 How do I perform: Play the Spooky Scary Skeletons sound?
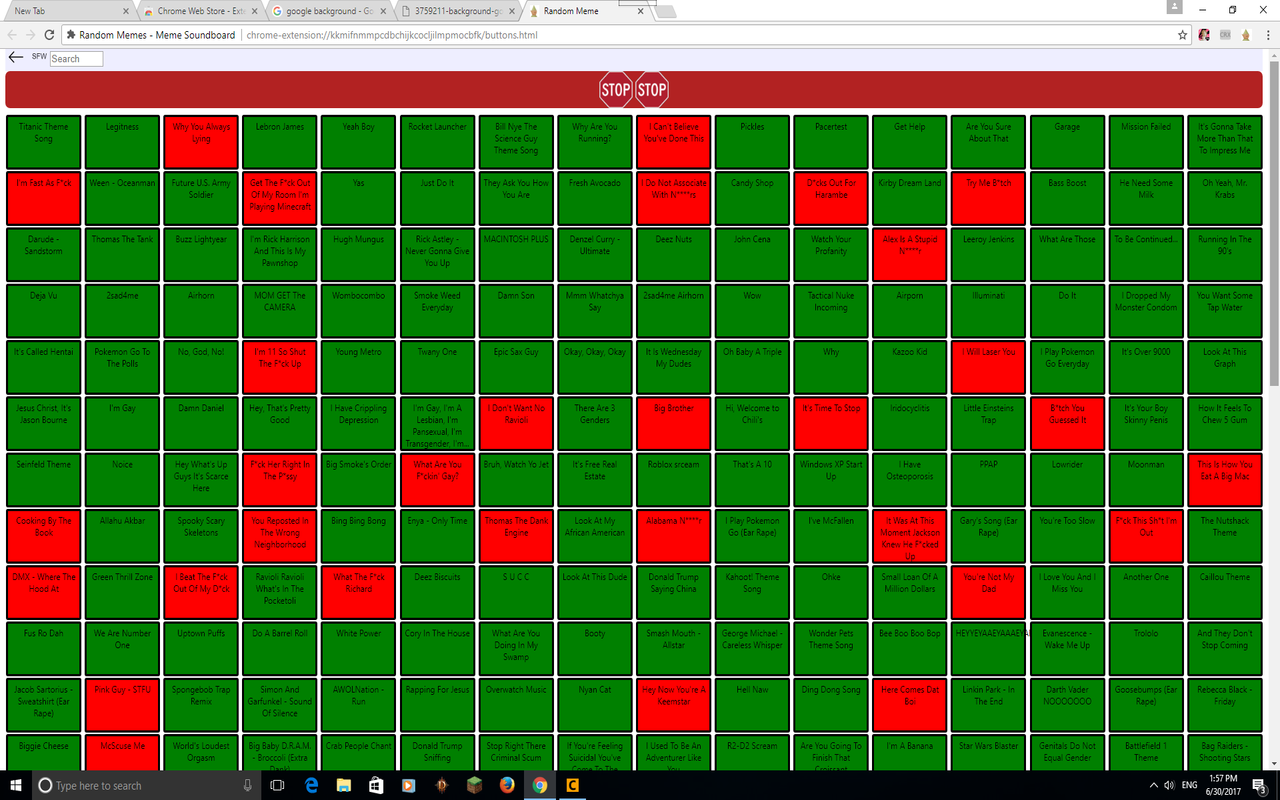pos(201,536)
